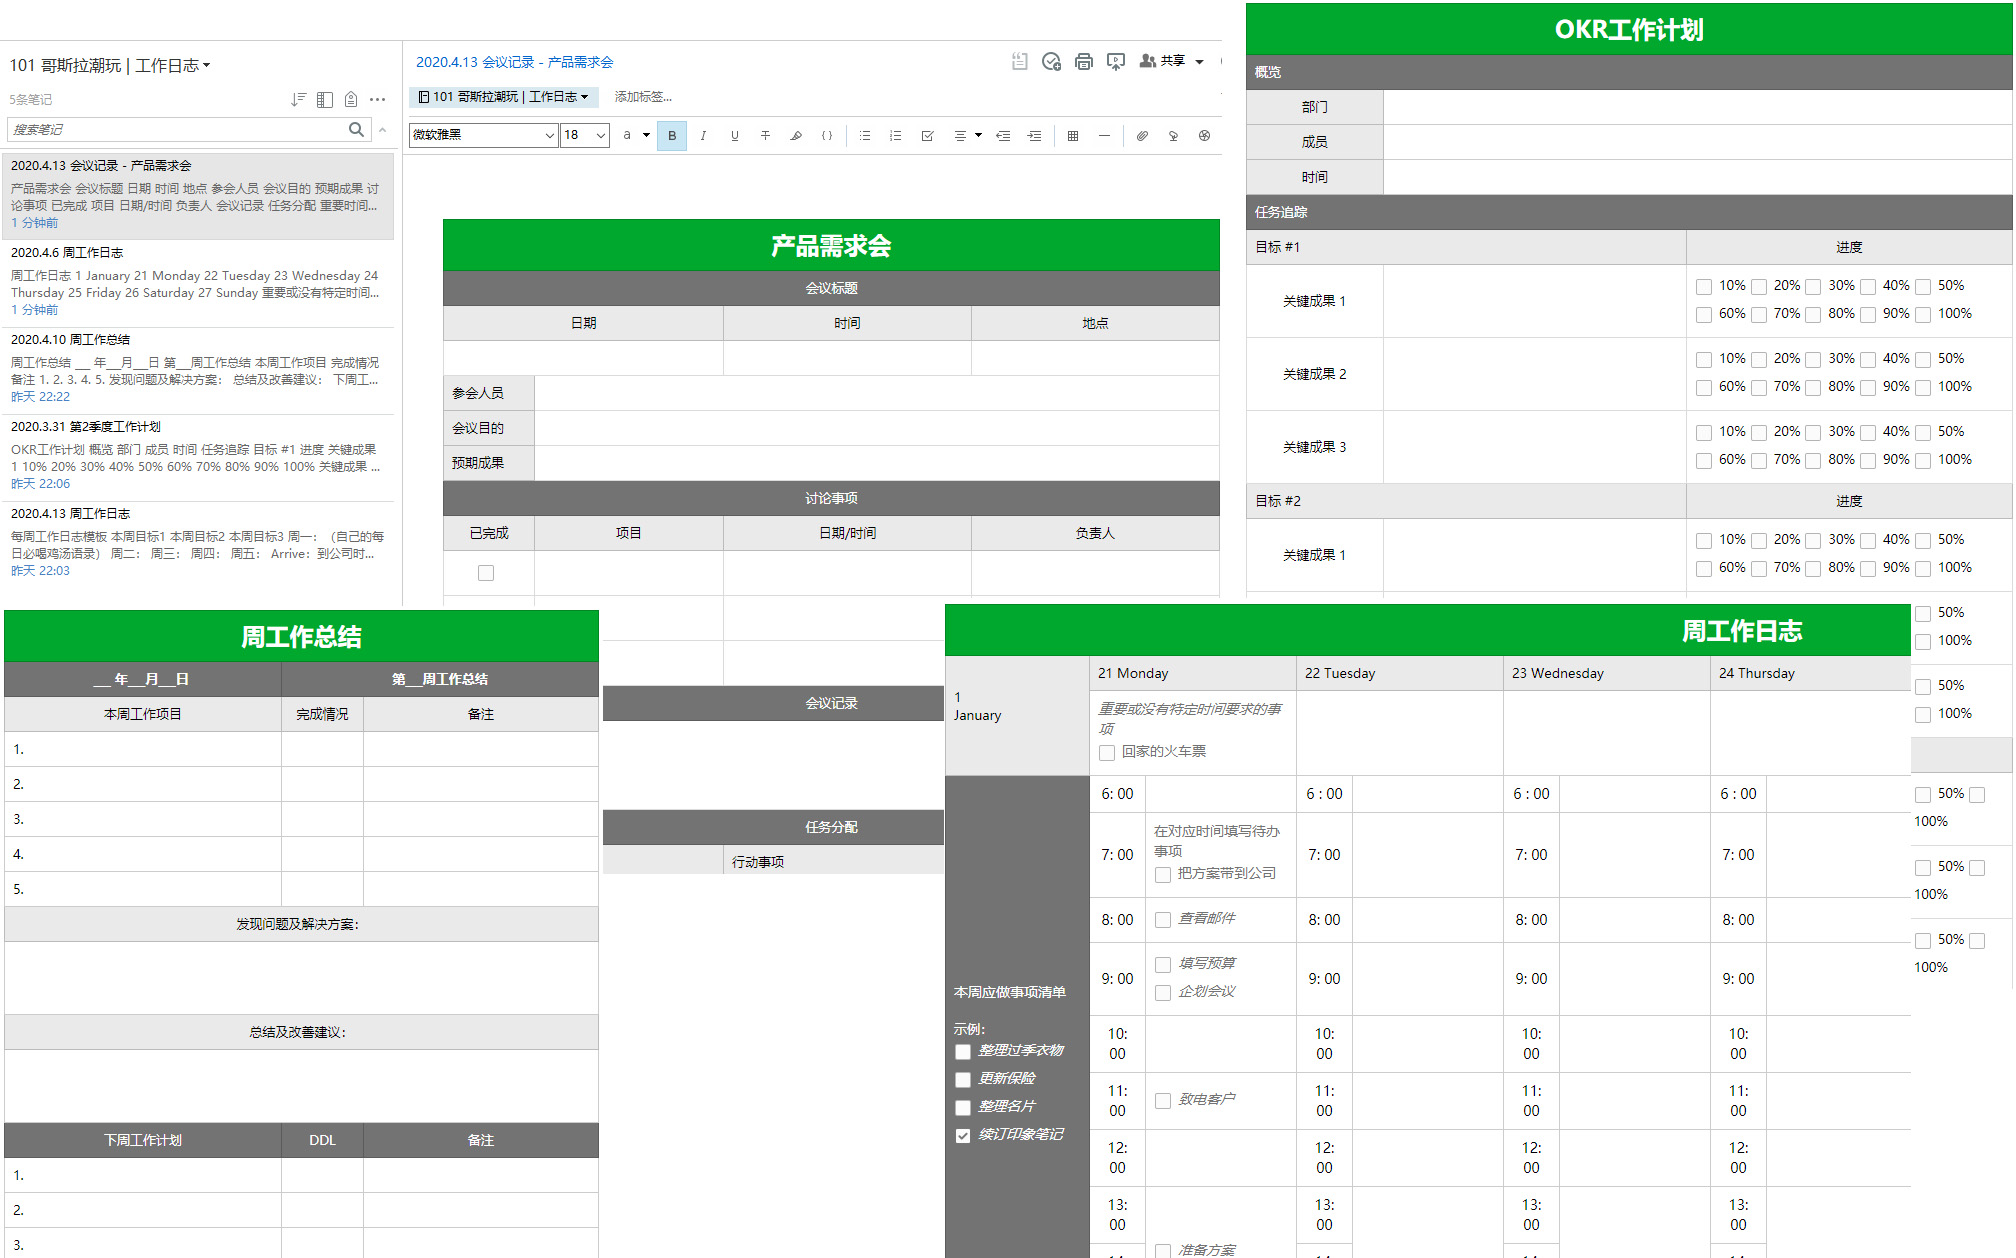The width and height of the screenshot is (2016, 1258).
Task: Decrease paragraph indent
Action: [x=1003, y=135]
